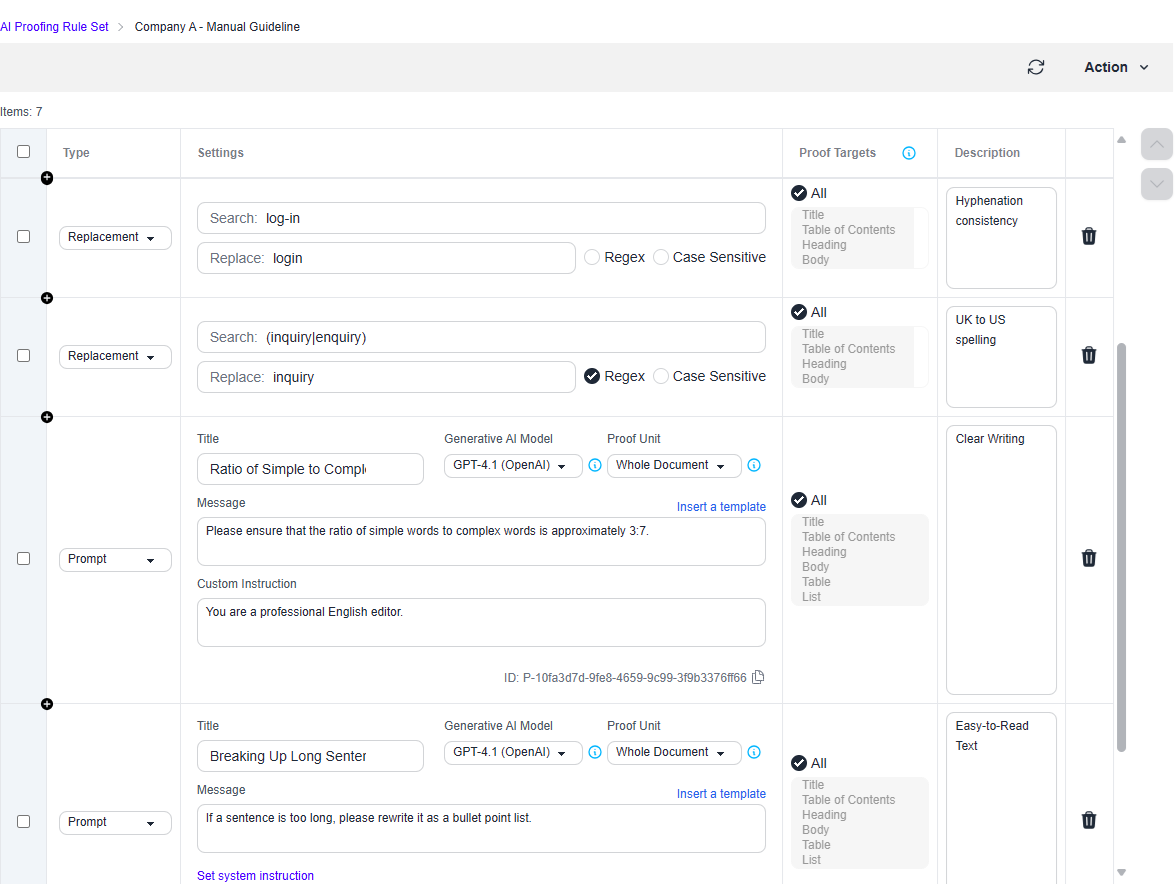The width and height of the screenshot is (1176, 886).
Task: Open the Proof Targets info tooltip
Action: [x=909, y=153]
